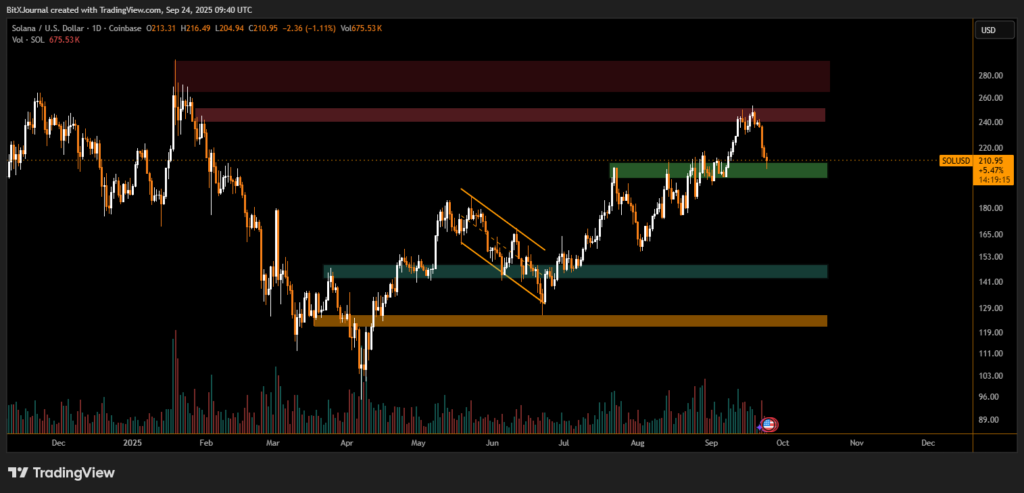
Task: Select the green support zone near 210
Action: (x=718, y=170)
